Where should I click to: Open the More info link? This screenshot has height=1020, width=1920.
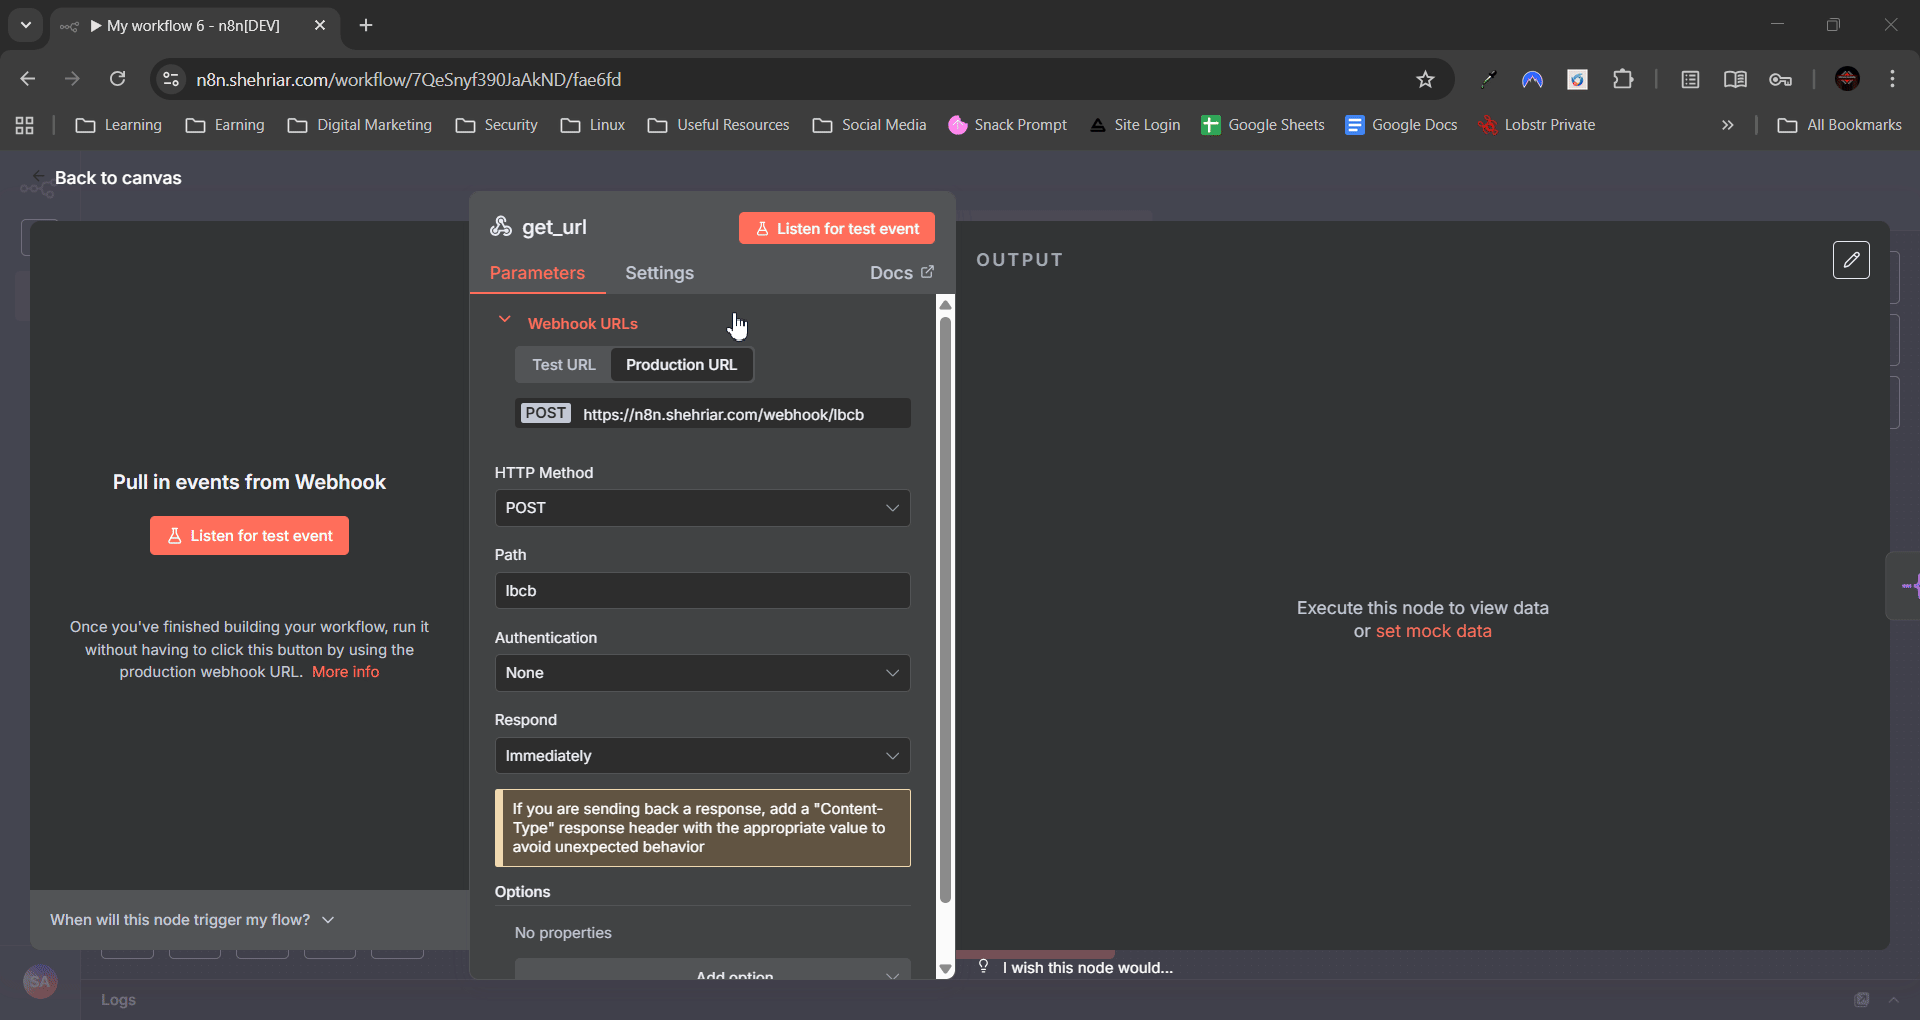click(x=345, y=672)
